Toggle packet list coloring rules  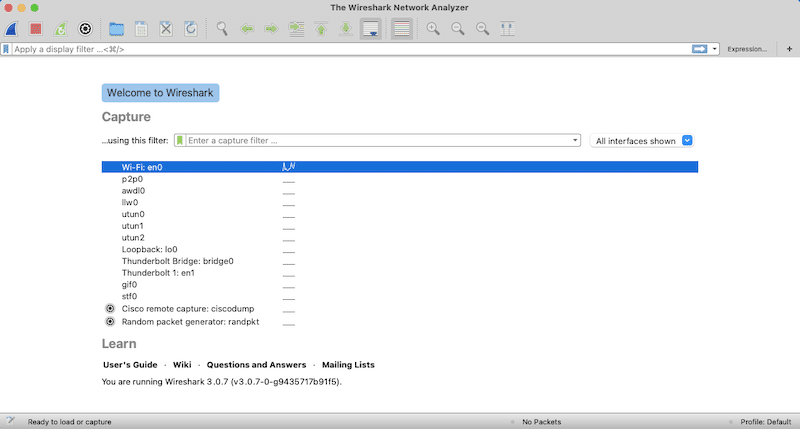click(x=402, y=29)
